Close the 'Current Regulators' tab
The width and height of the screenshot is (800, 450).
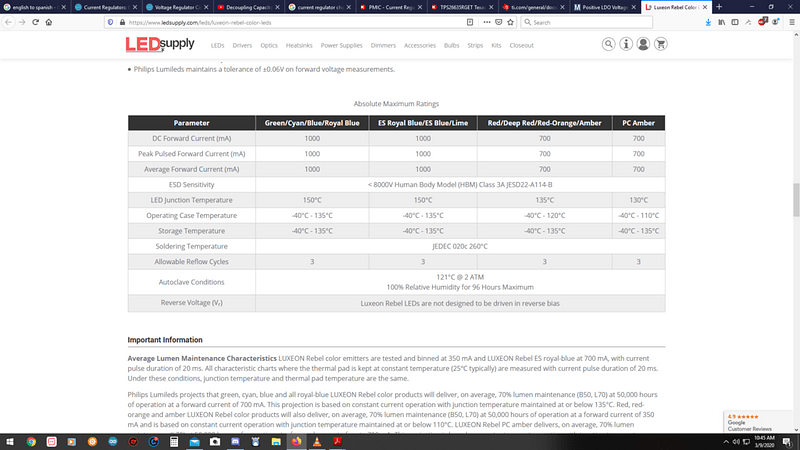(135, 7)
